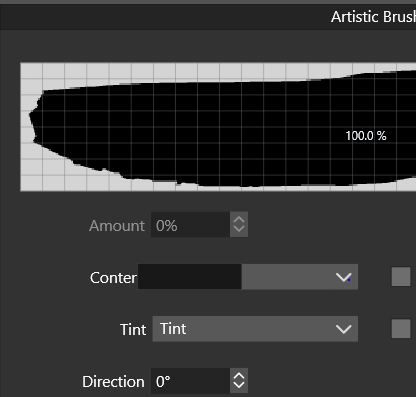Click the 100.0 % label in preview
Screen dimensions: 416x397
366,136
